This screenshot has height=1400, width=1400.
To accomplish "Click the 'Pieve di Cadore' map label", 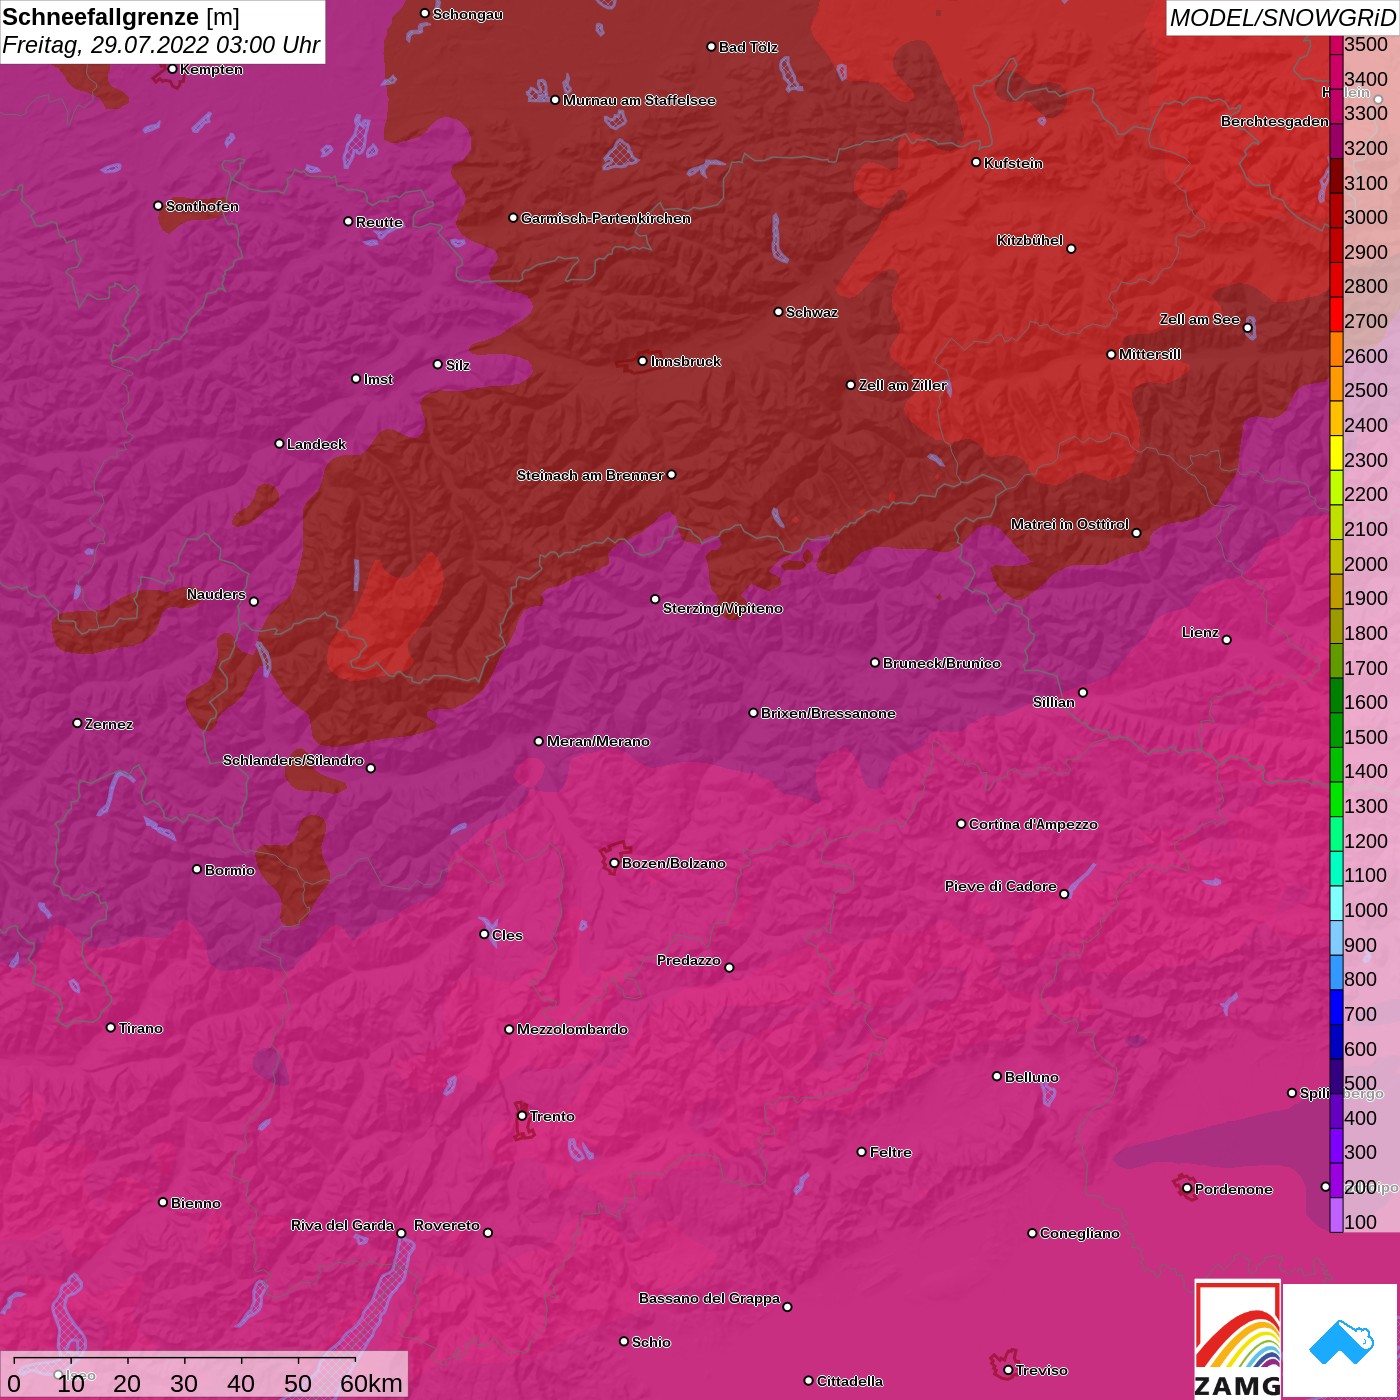I will tap(1001, 886).
